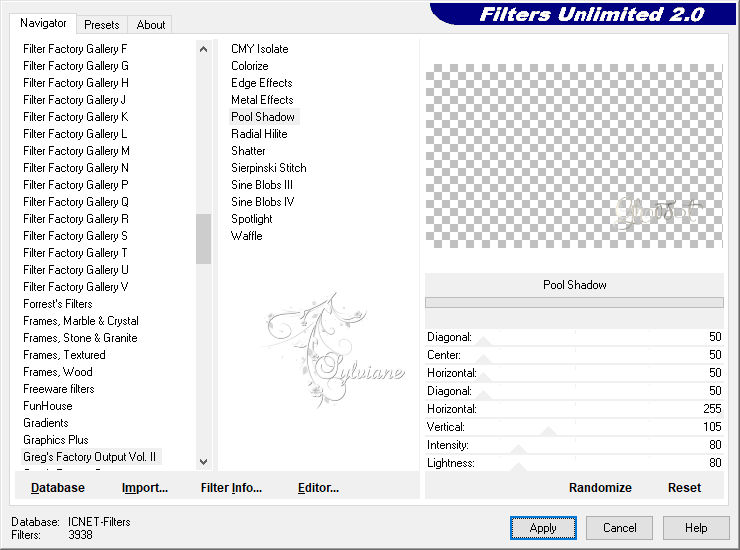The width and height of the screenshot is (740, 550).
Task: Pick the CMY Isolate filter
Action: pos(260,49)
